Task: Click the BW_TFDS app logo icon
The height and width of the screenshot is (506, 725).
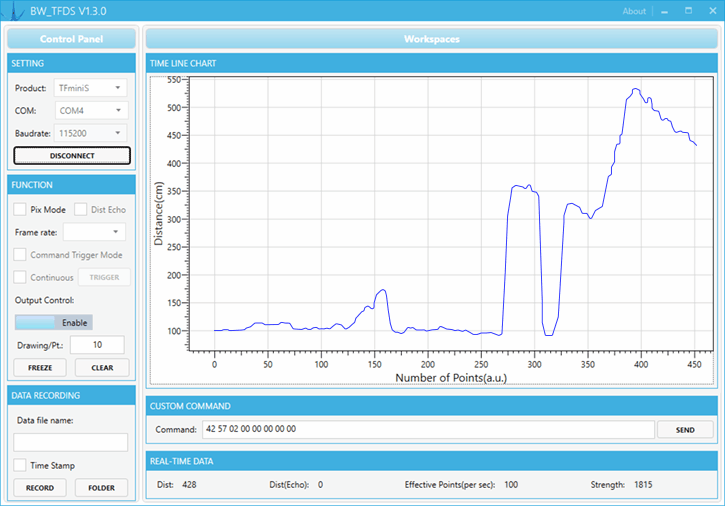Action: (x=15, y=11)
